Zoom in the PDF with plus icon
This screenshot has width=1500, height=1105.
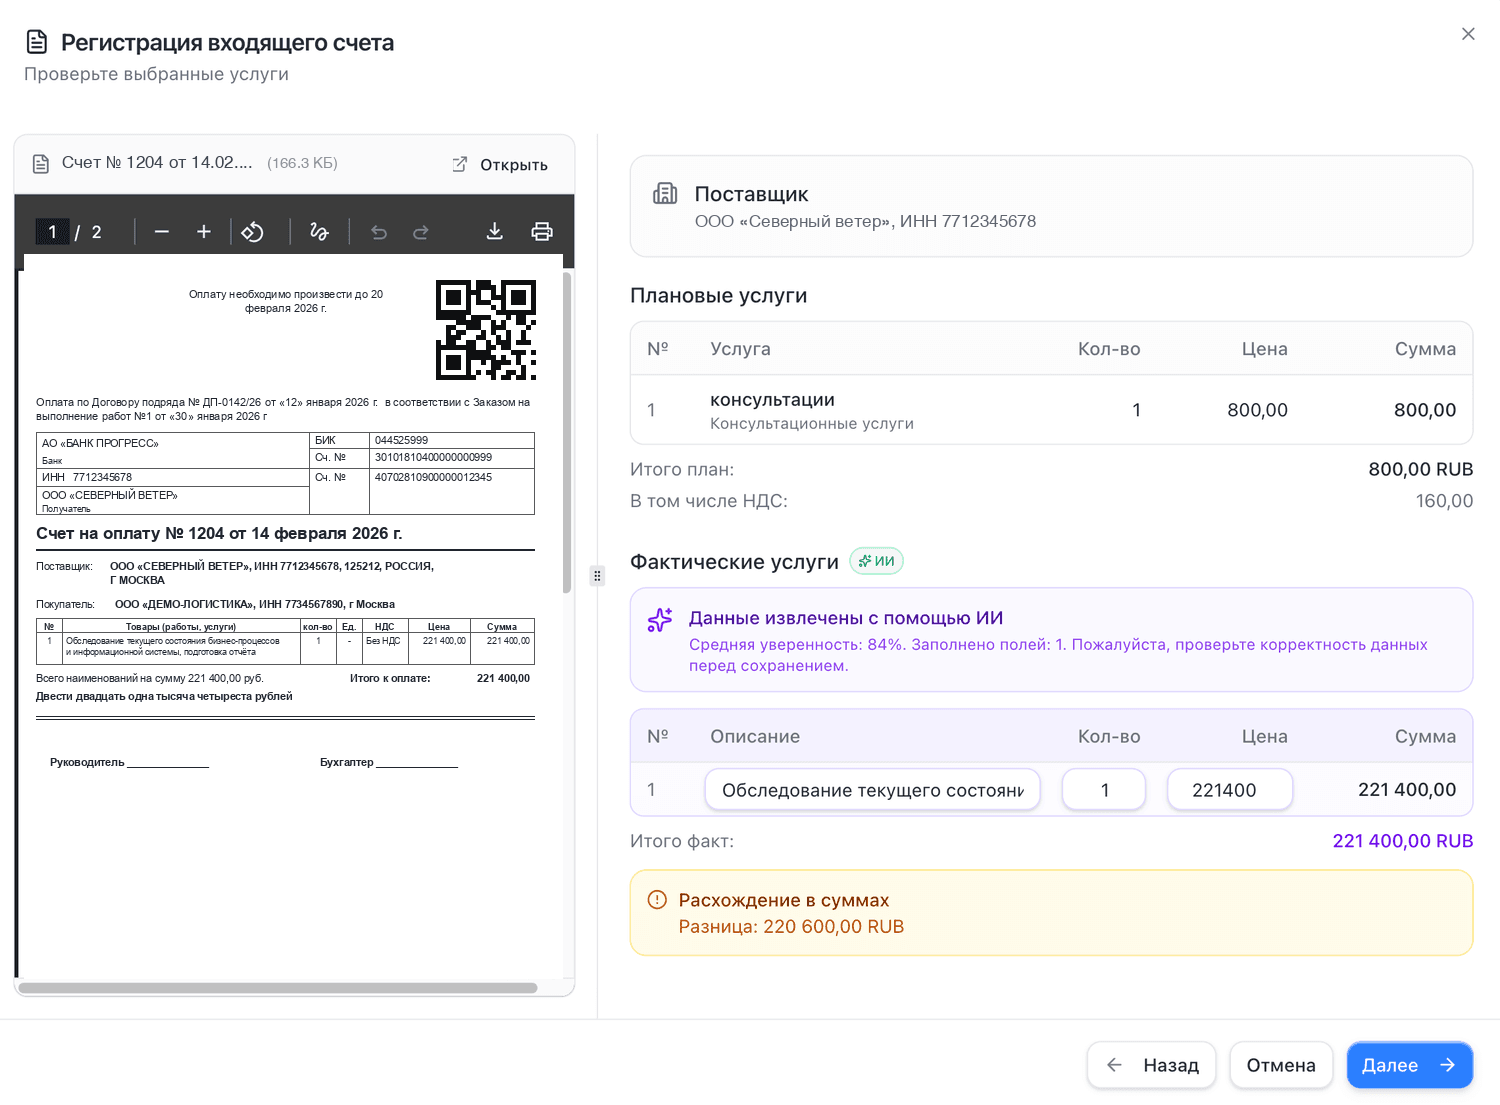click(204, 232)
